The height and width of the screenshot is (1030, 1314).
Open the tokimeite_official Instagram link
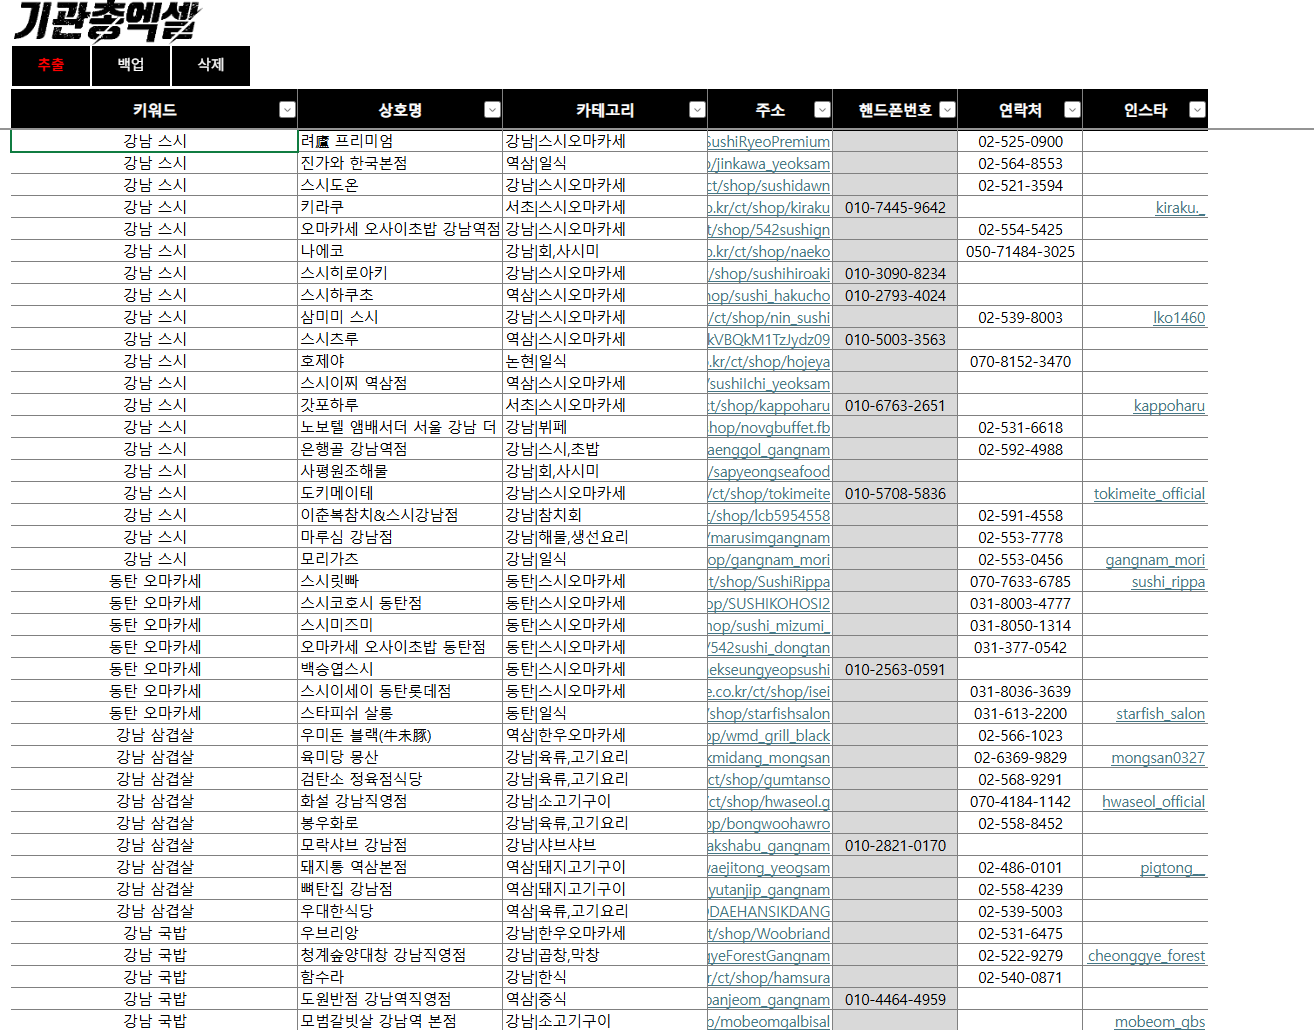1149,494
